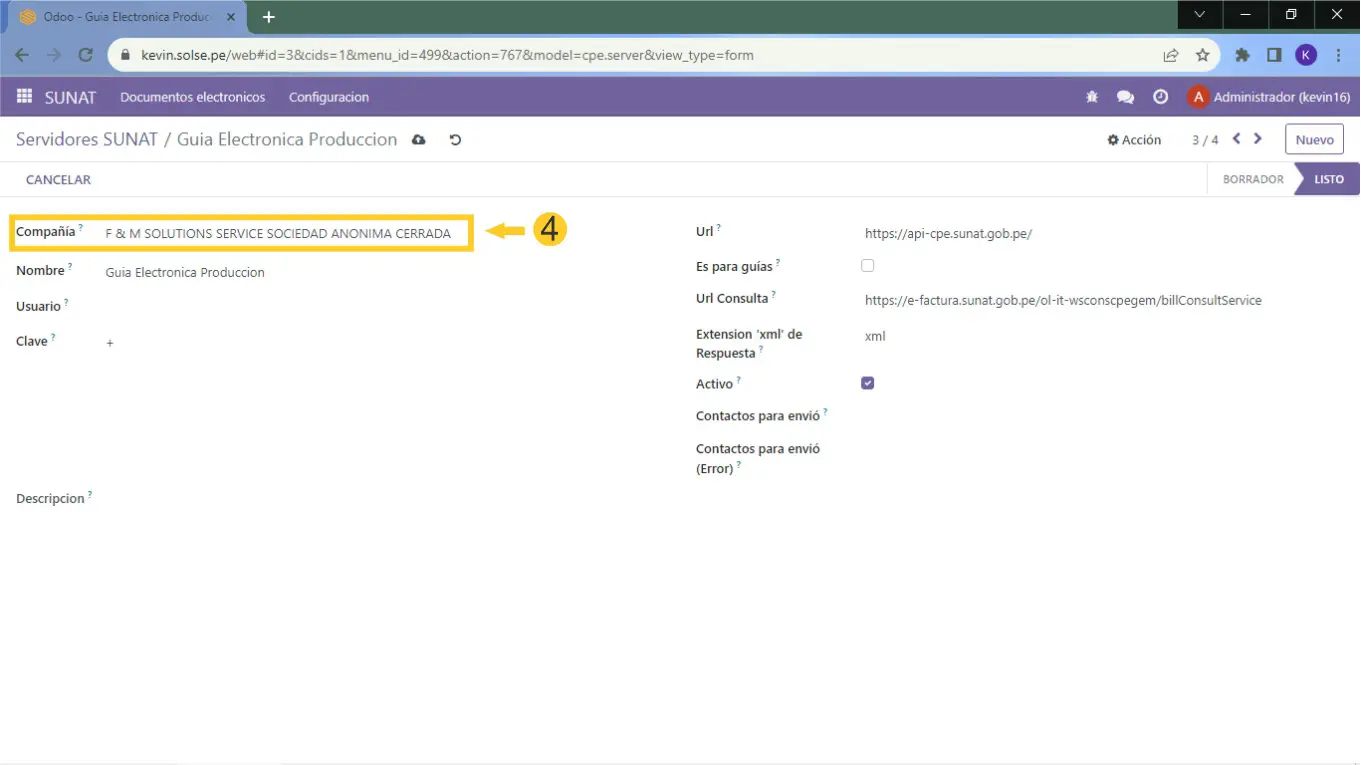Go to previous record arrow
The width and height of the screenshot is (1361, 765).
[x=1237, y=139]
